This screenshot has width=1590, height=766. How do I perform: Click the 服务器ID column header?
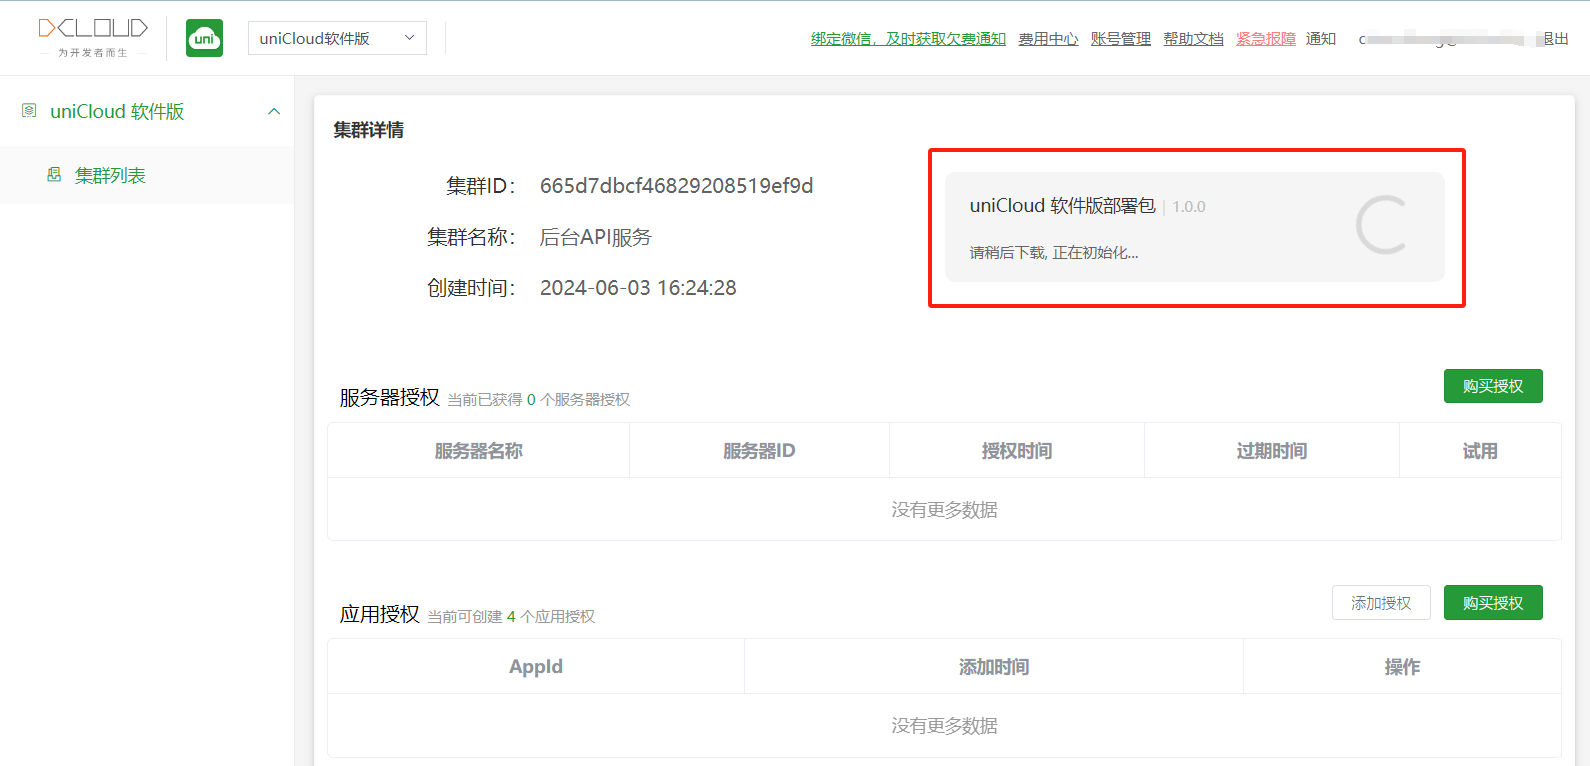(759, 451)
